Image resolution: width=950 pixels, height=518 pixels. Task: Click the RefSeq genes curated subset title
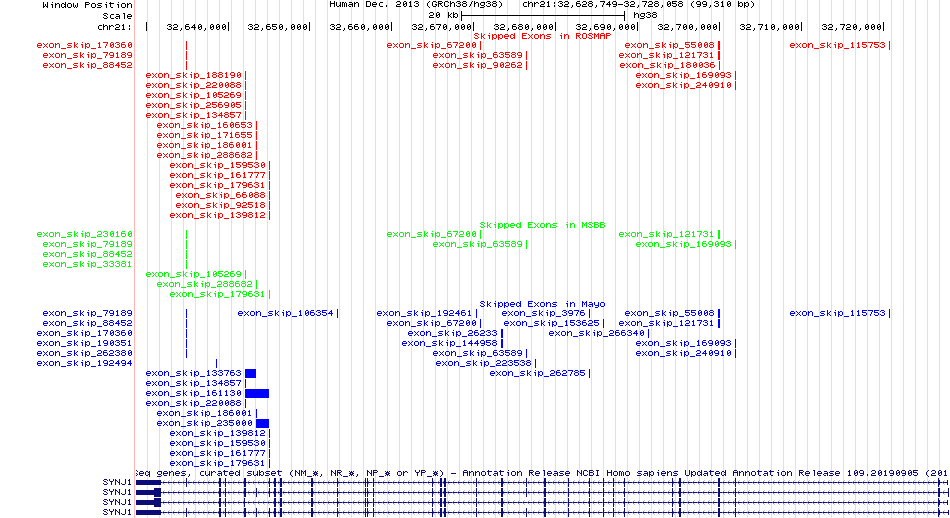pos(540,472)
